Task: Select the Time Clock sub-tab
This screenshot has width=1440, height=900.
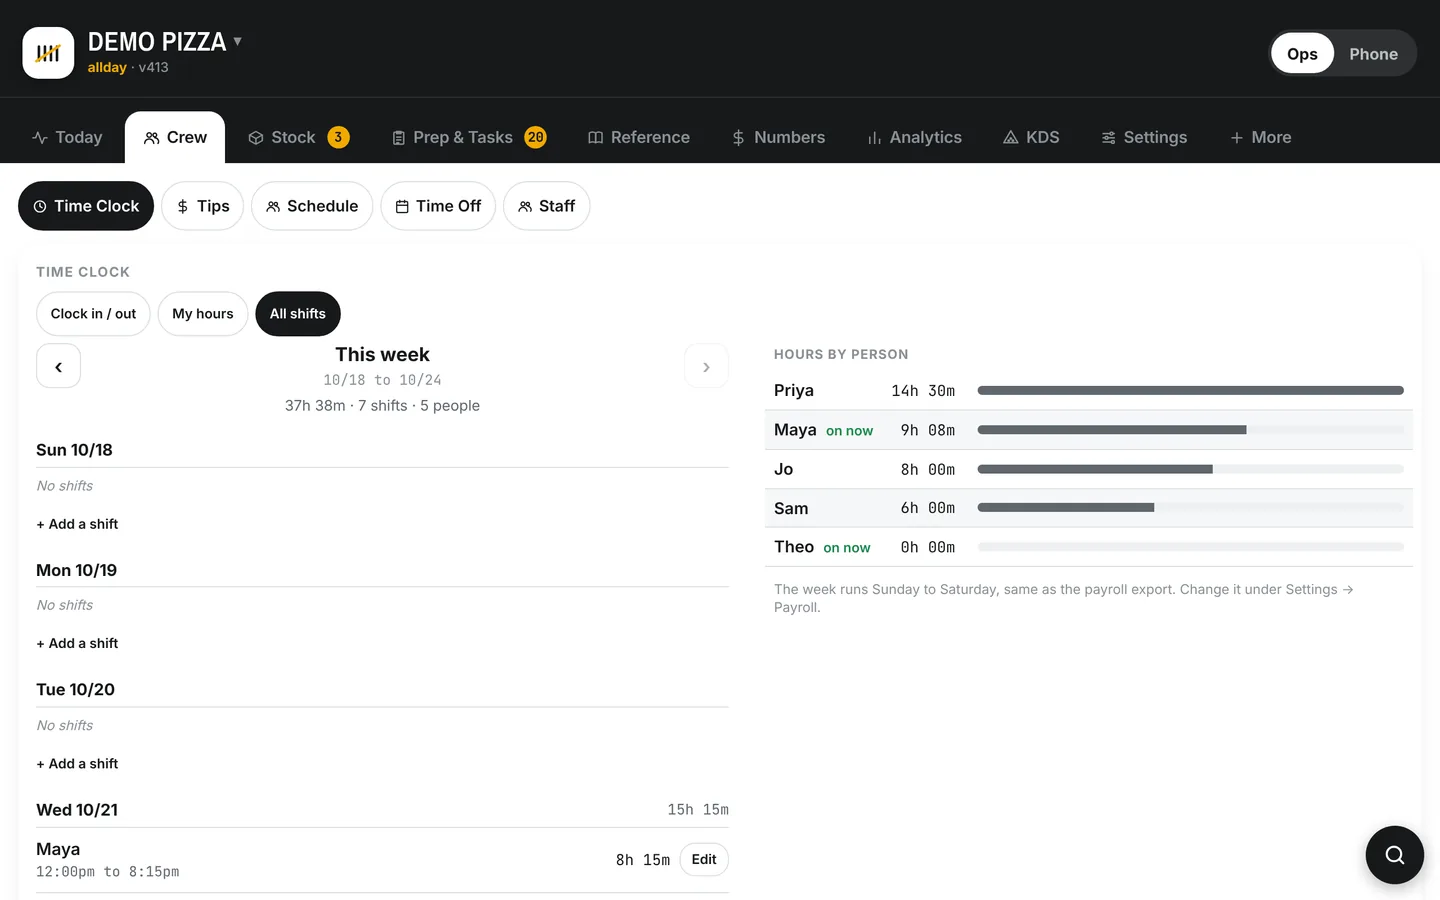Action: [86, 206]
